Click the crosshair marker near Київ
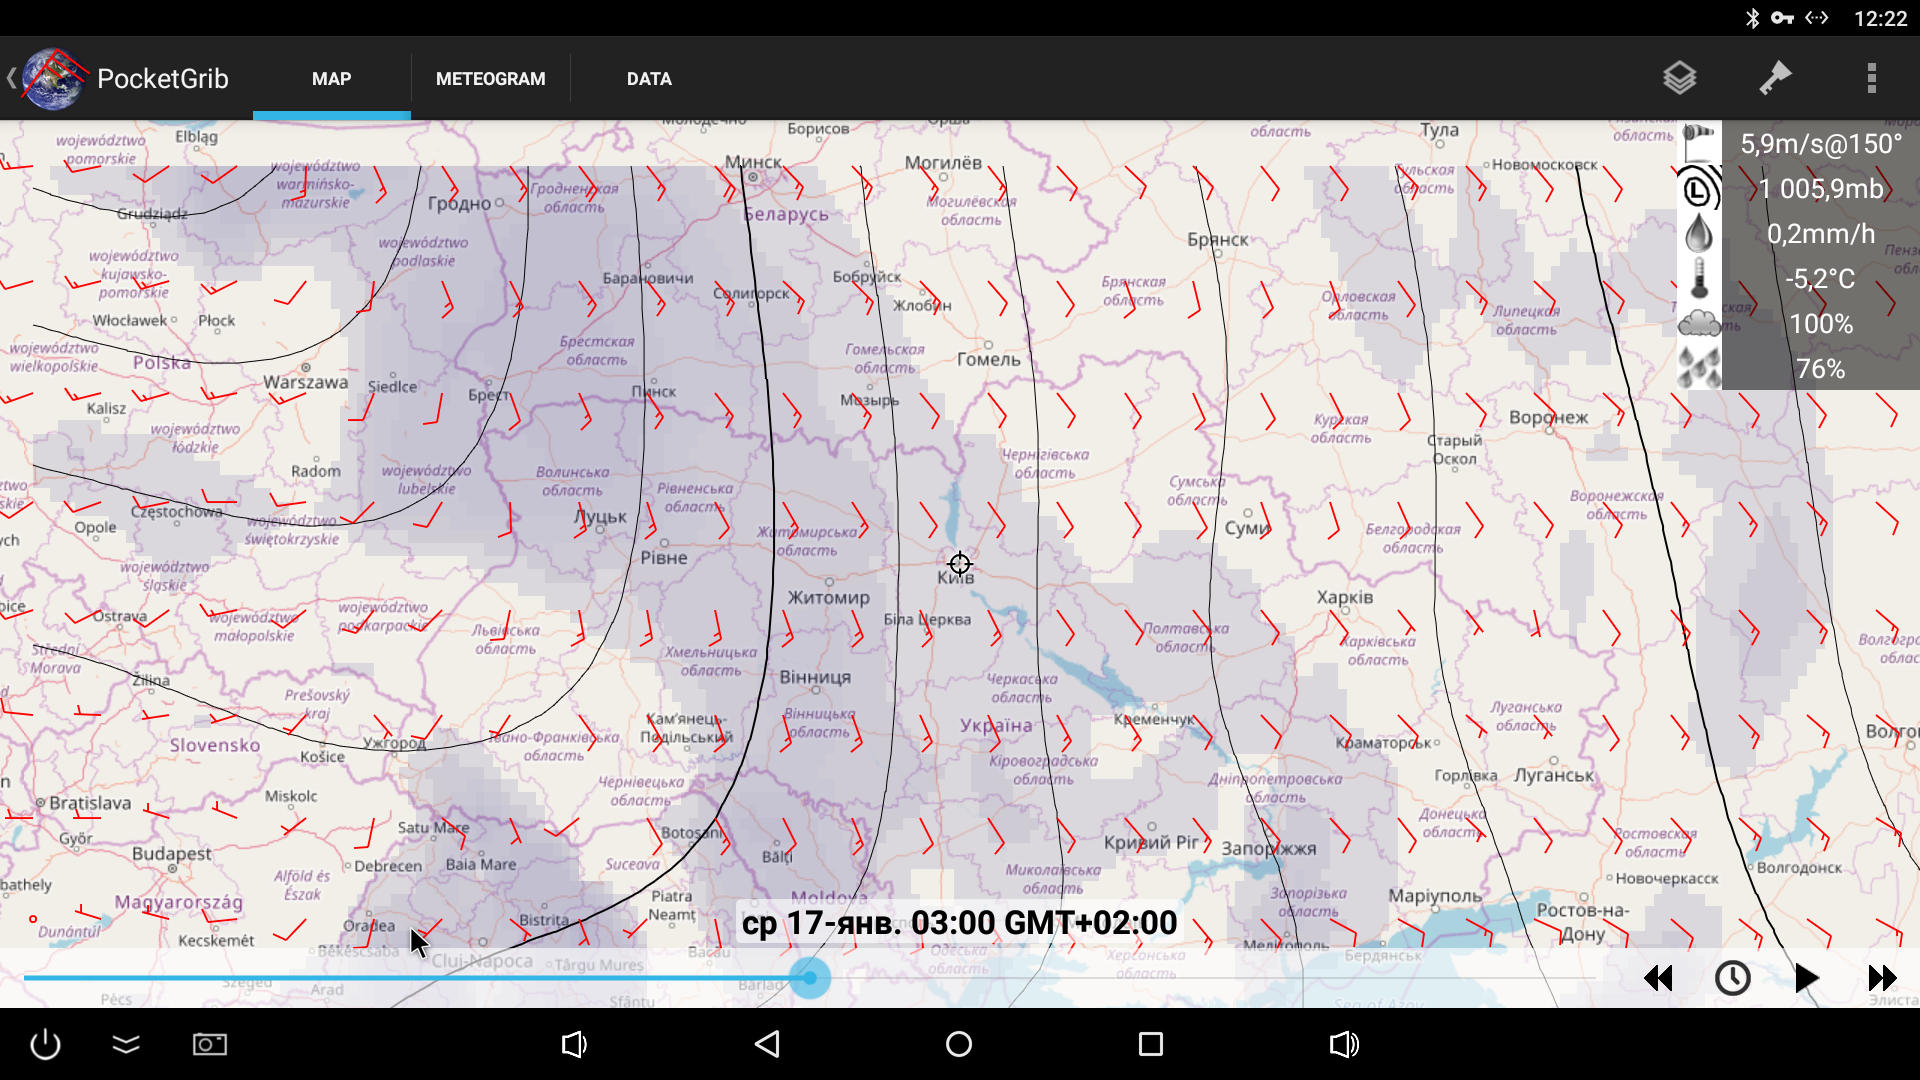 coord(959,564)
